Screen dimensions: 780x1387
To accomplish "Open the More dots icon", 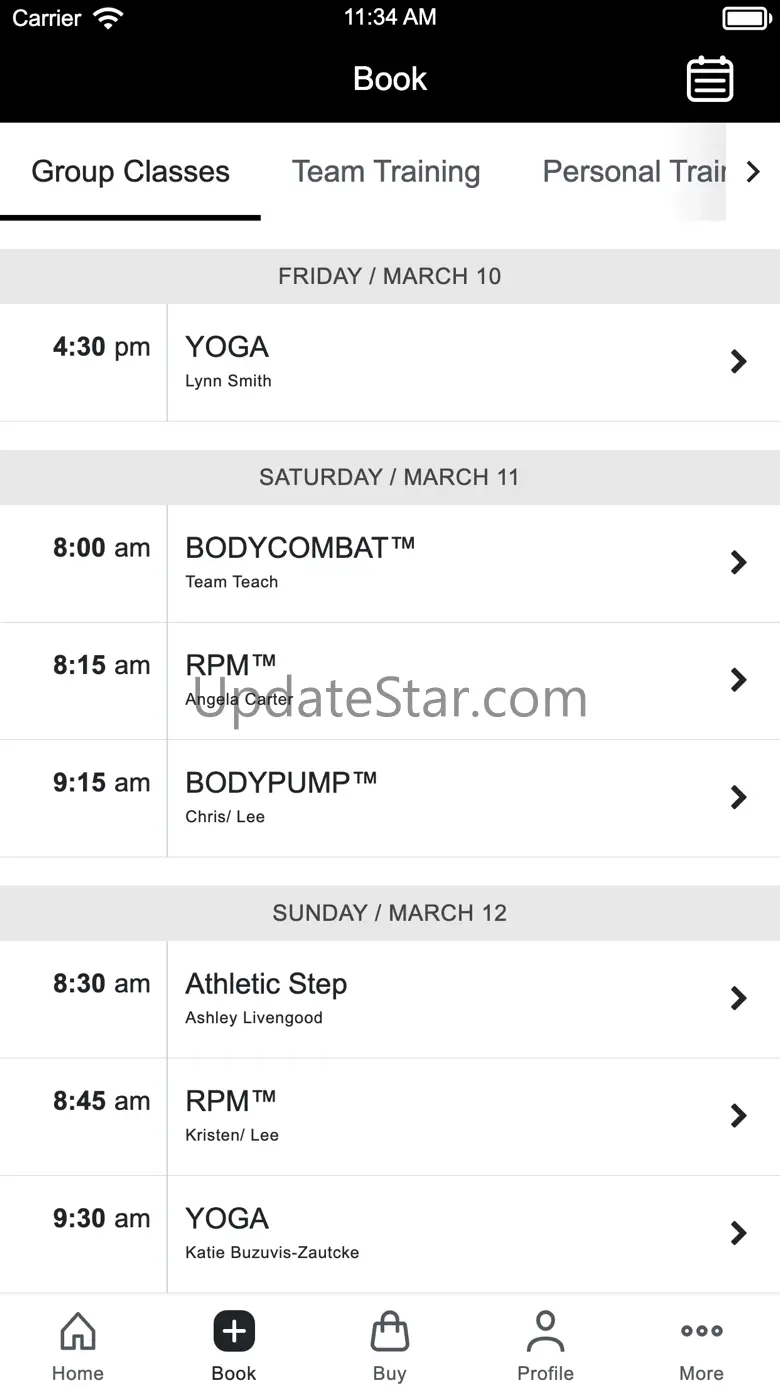I will [x=701, y=1331].
